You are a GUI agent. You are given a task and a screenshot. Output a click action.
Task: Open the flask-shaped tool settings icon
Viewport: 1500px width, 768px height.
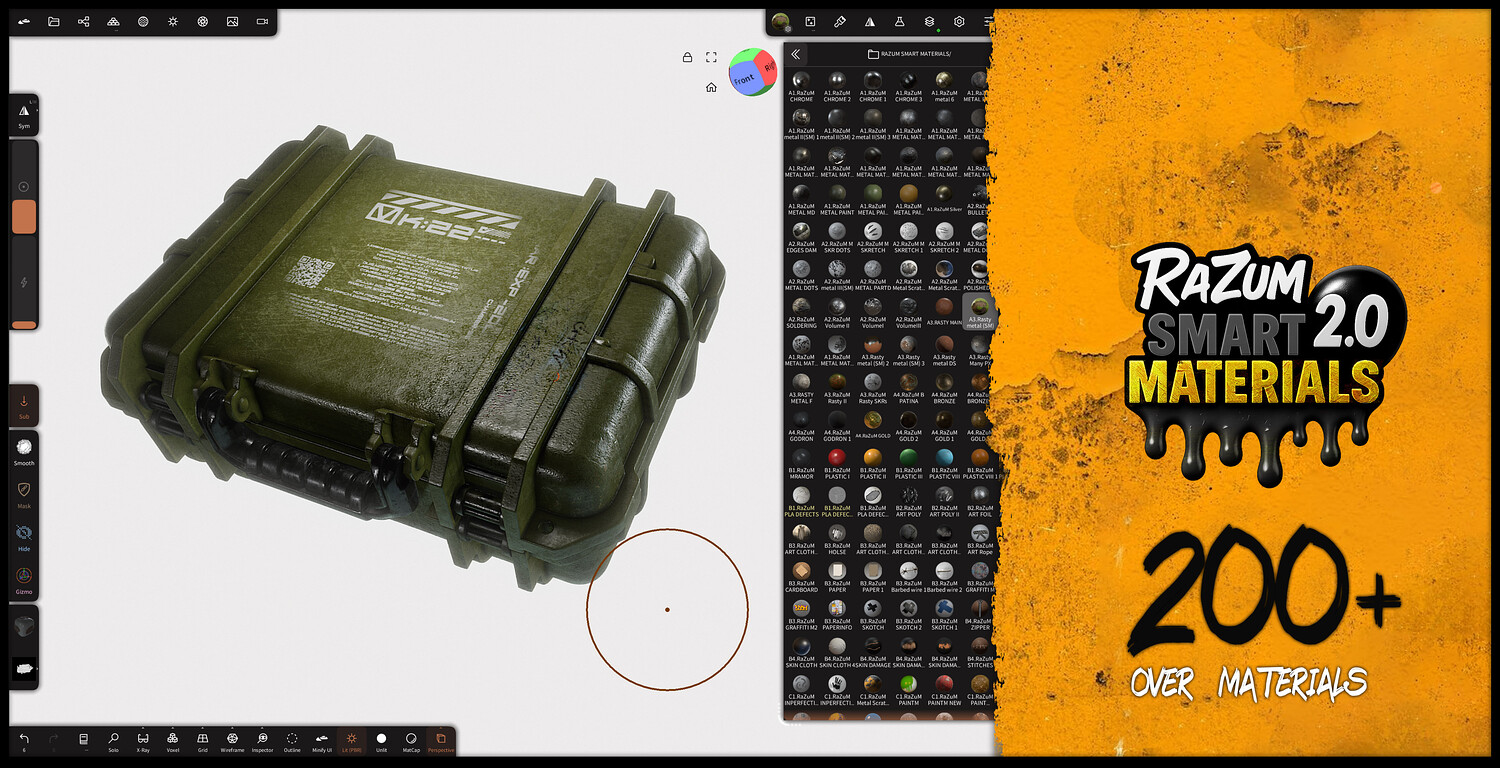(x=899, y=21)
